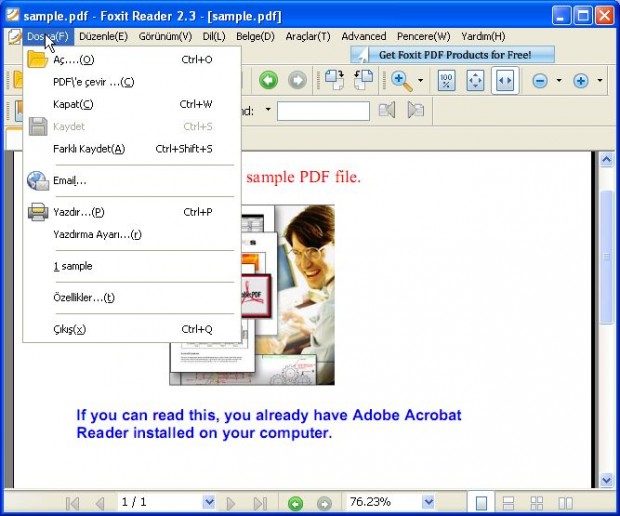Choose PDF'e çevir from Dosya menu
This screenshot has height=516, width=620.
[132, 82]
